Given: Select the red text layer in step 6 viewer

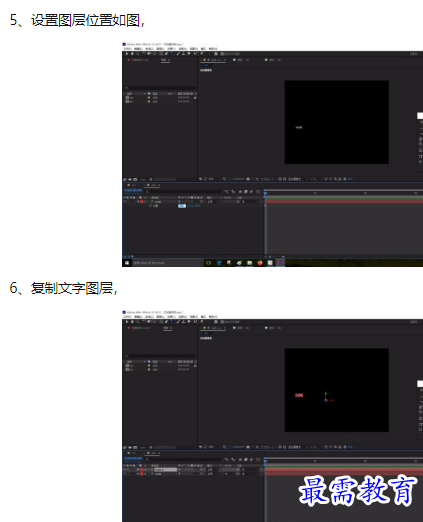Looking at the screenshot, I should click(x=299, y=395).
